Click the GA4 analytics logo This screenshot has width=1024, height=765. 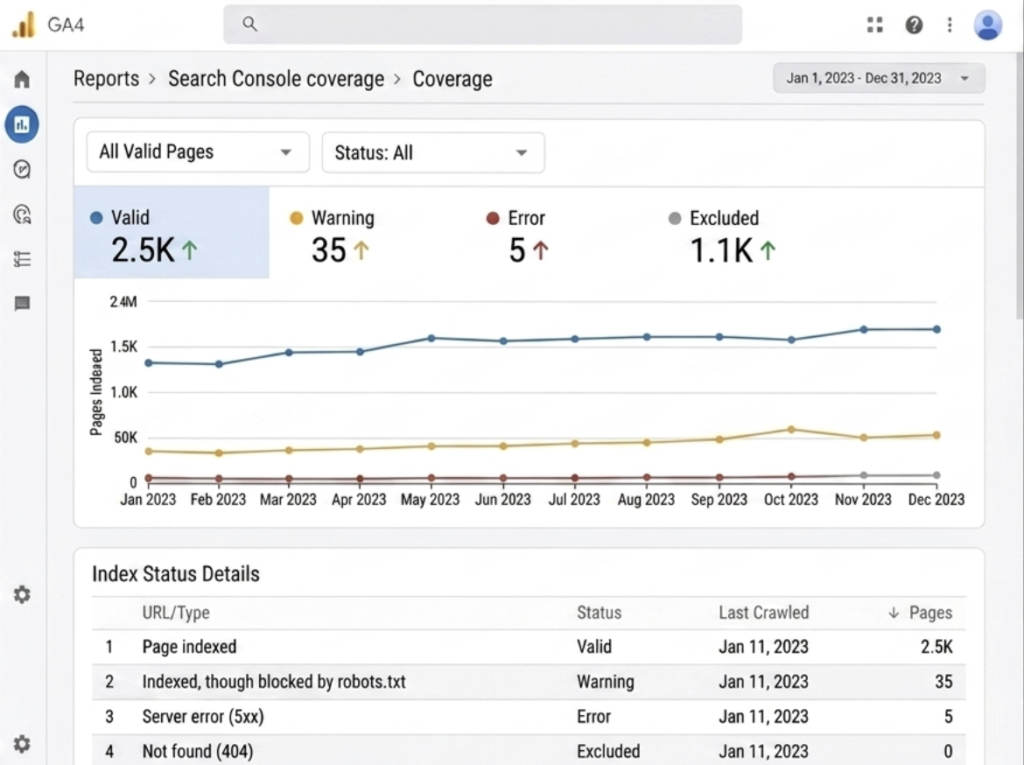[x=24, y=25]
